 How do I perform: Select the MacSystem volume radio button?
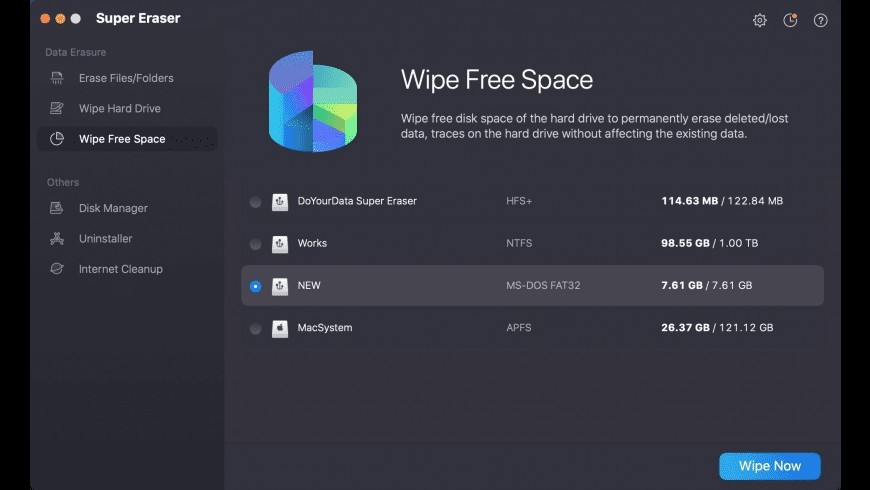click(255, 329)
